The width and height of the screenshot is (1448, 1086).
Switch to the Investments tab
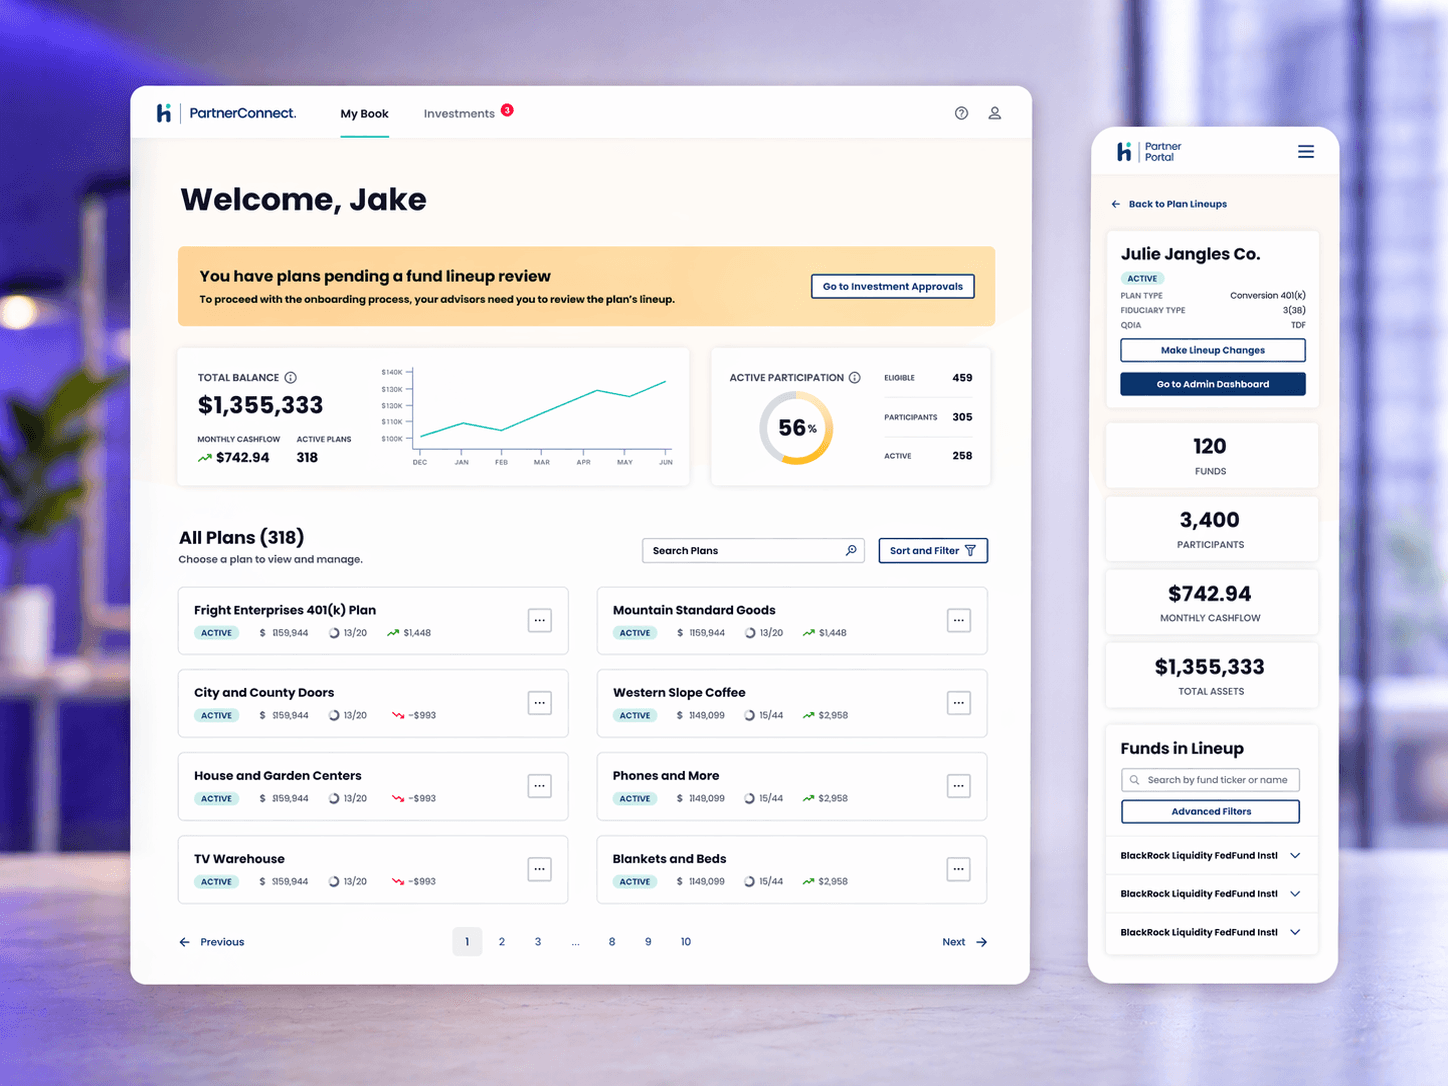(x=459, y=114)
